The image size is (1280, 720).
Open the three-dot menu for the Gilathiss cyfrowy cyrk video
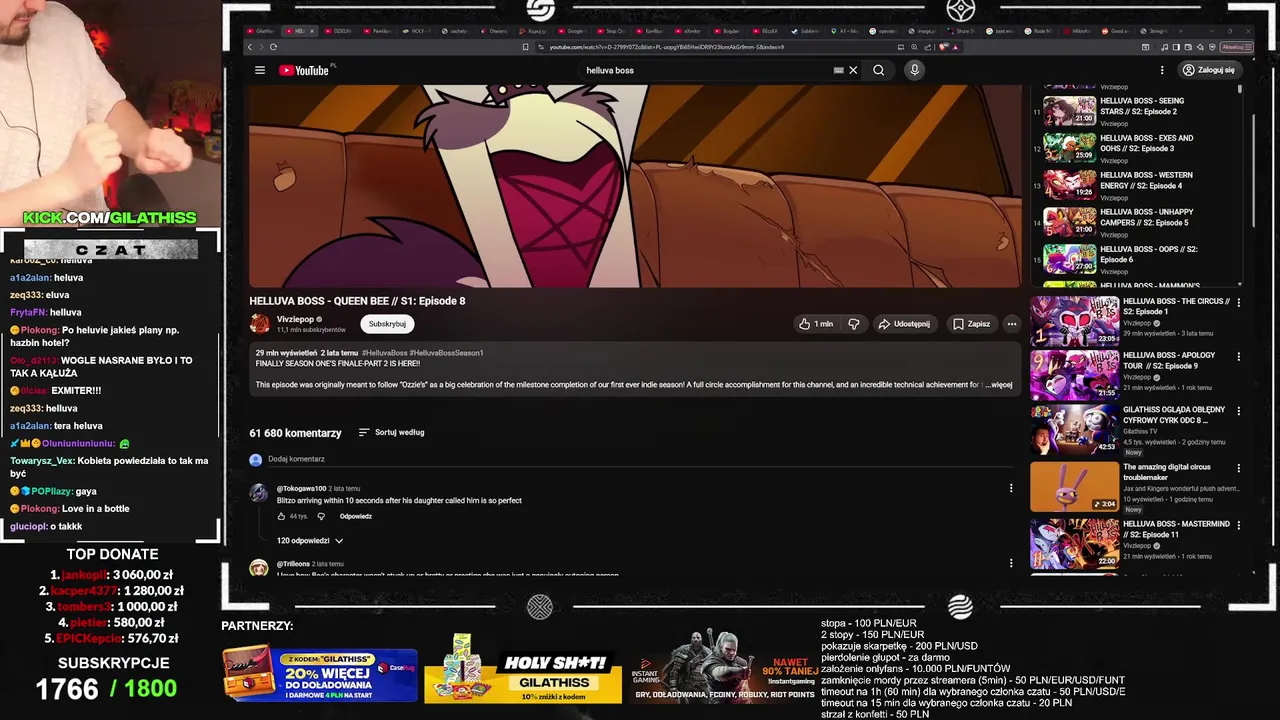pos(1239,410)
